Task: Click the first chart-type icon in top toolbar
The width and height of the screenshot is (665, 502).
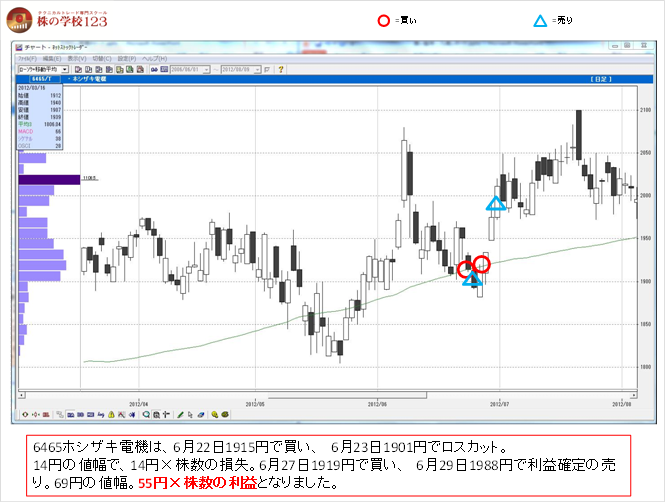Action: click(79, 69)
